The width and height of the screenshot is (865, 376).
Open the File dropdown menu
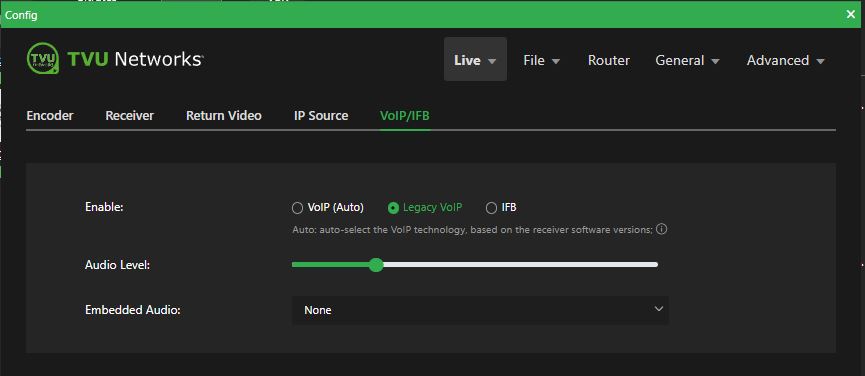pos(541,60)
